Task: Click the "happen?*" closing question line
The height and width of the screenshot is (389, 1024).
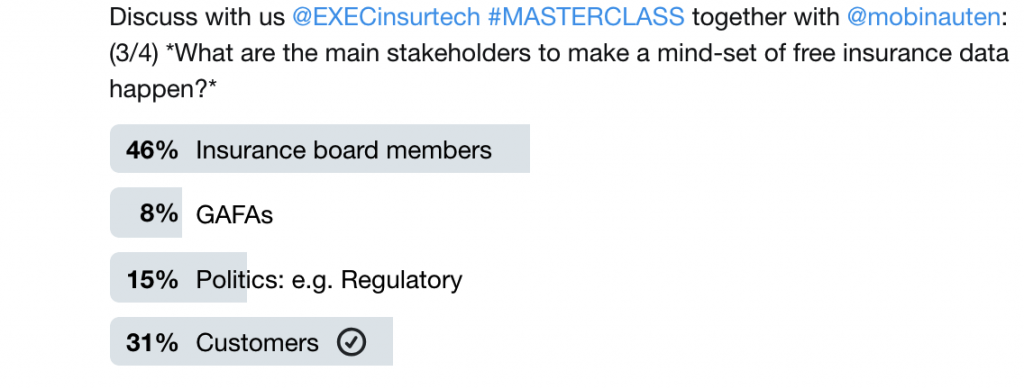Action: click(x=163, y=89)
